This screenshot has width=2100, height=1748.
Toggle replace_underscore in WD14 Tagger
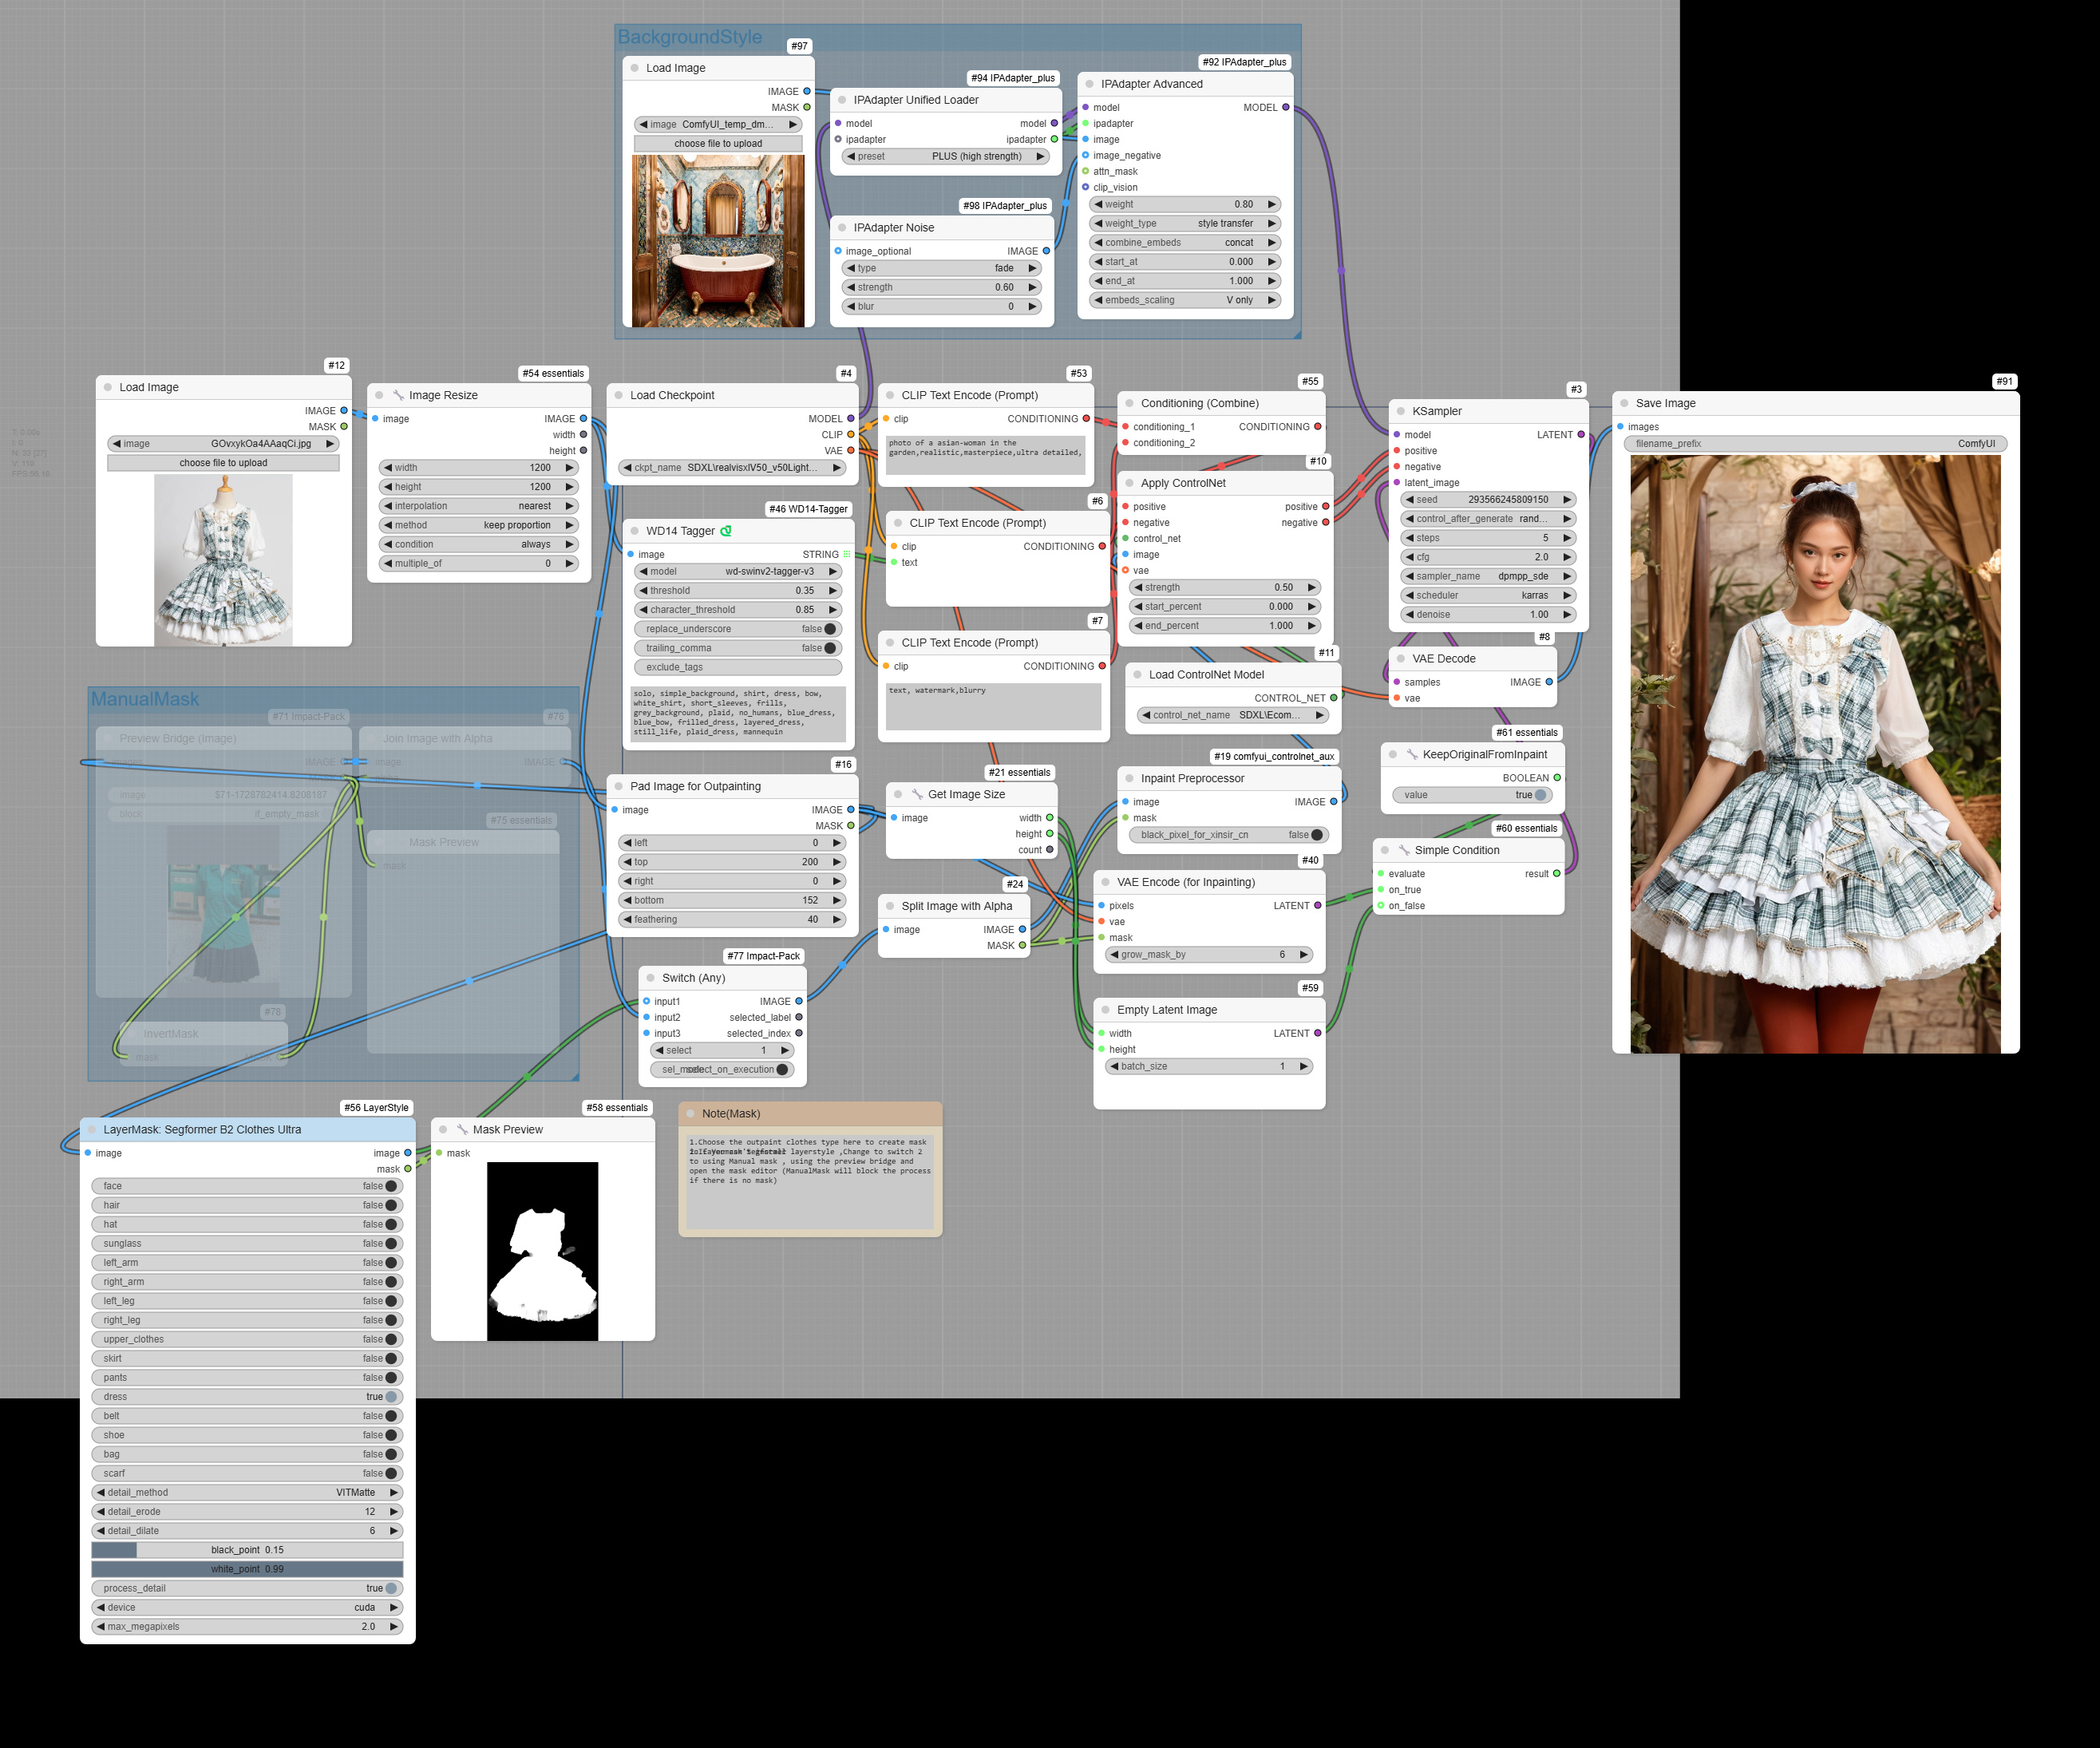738,629
